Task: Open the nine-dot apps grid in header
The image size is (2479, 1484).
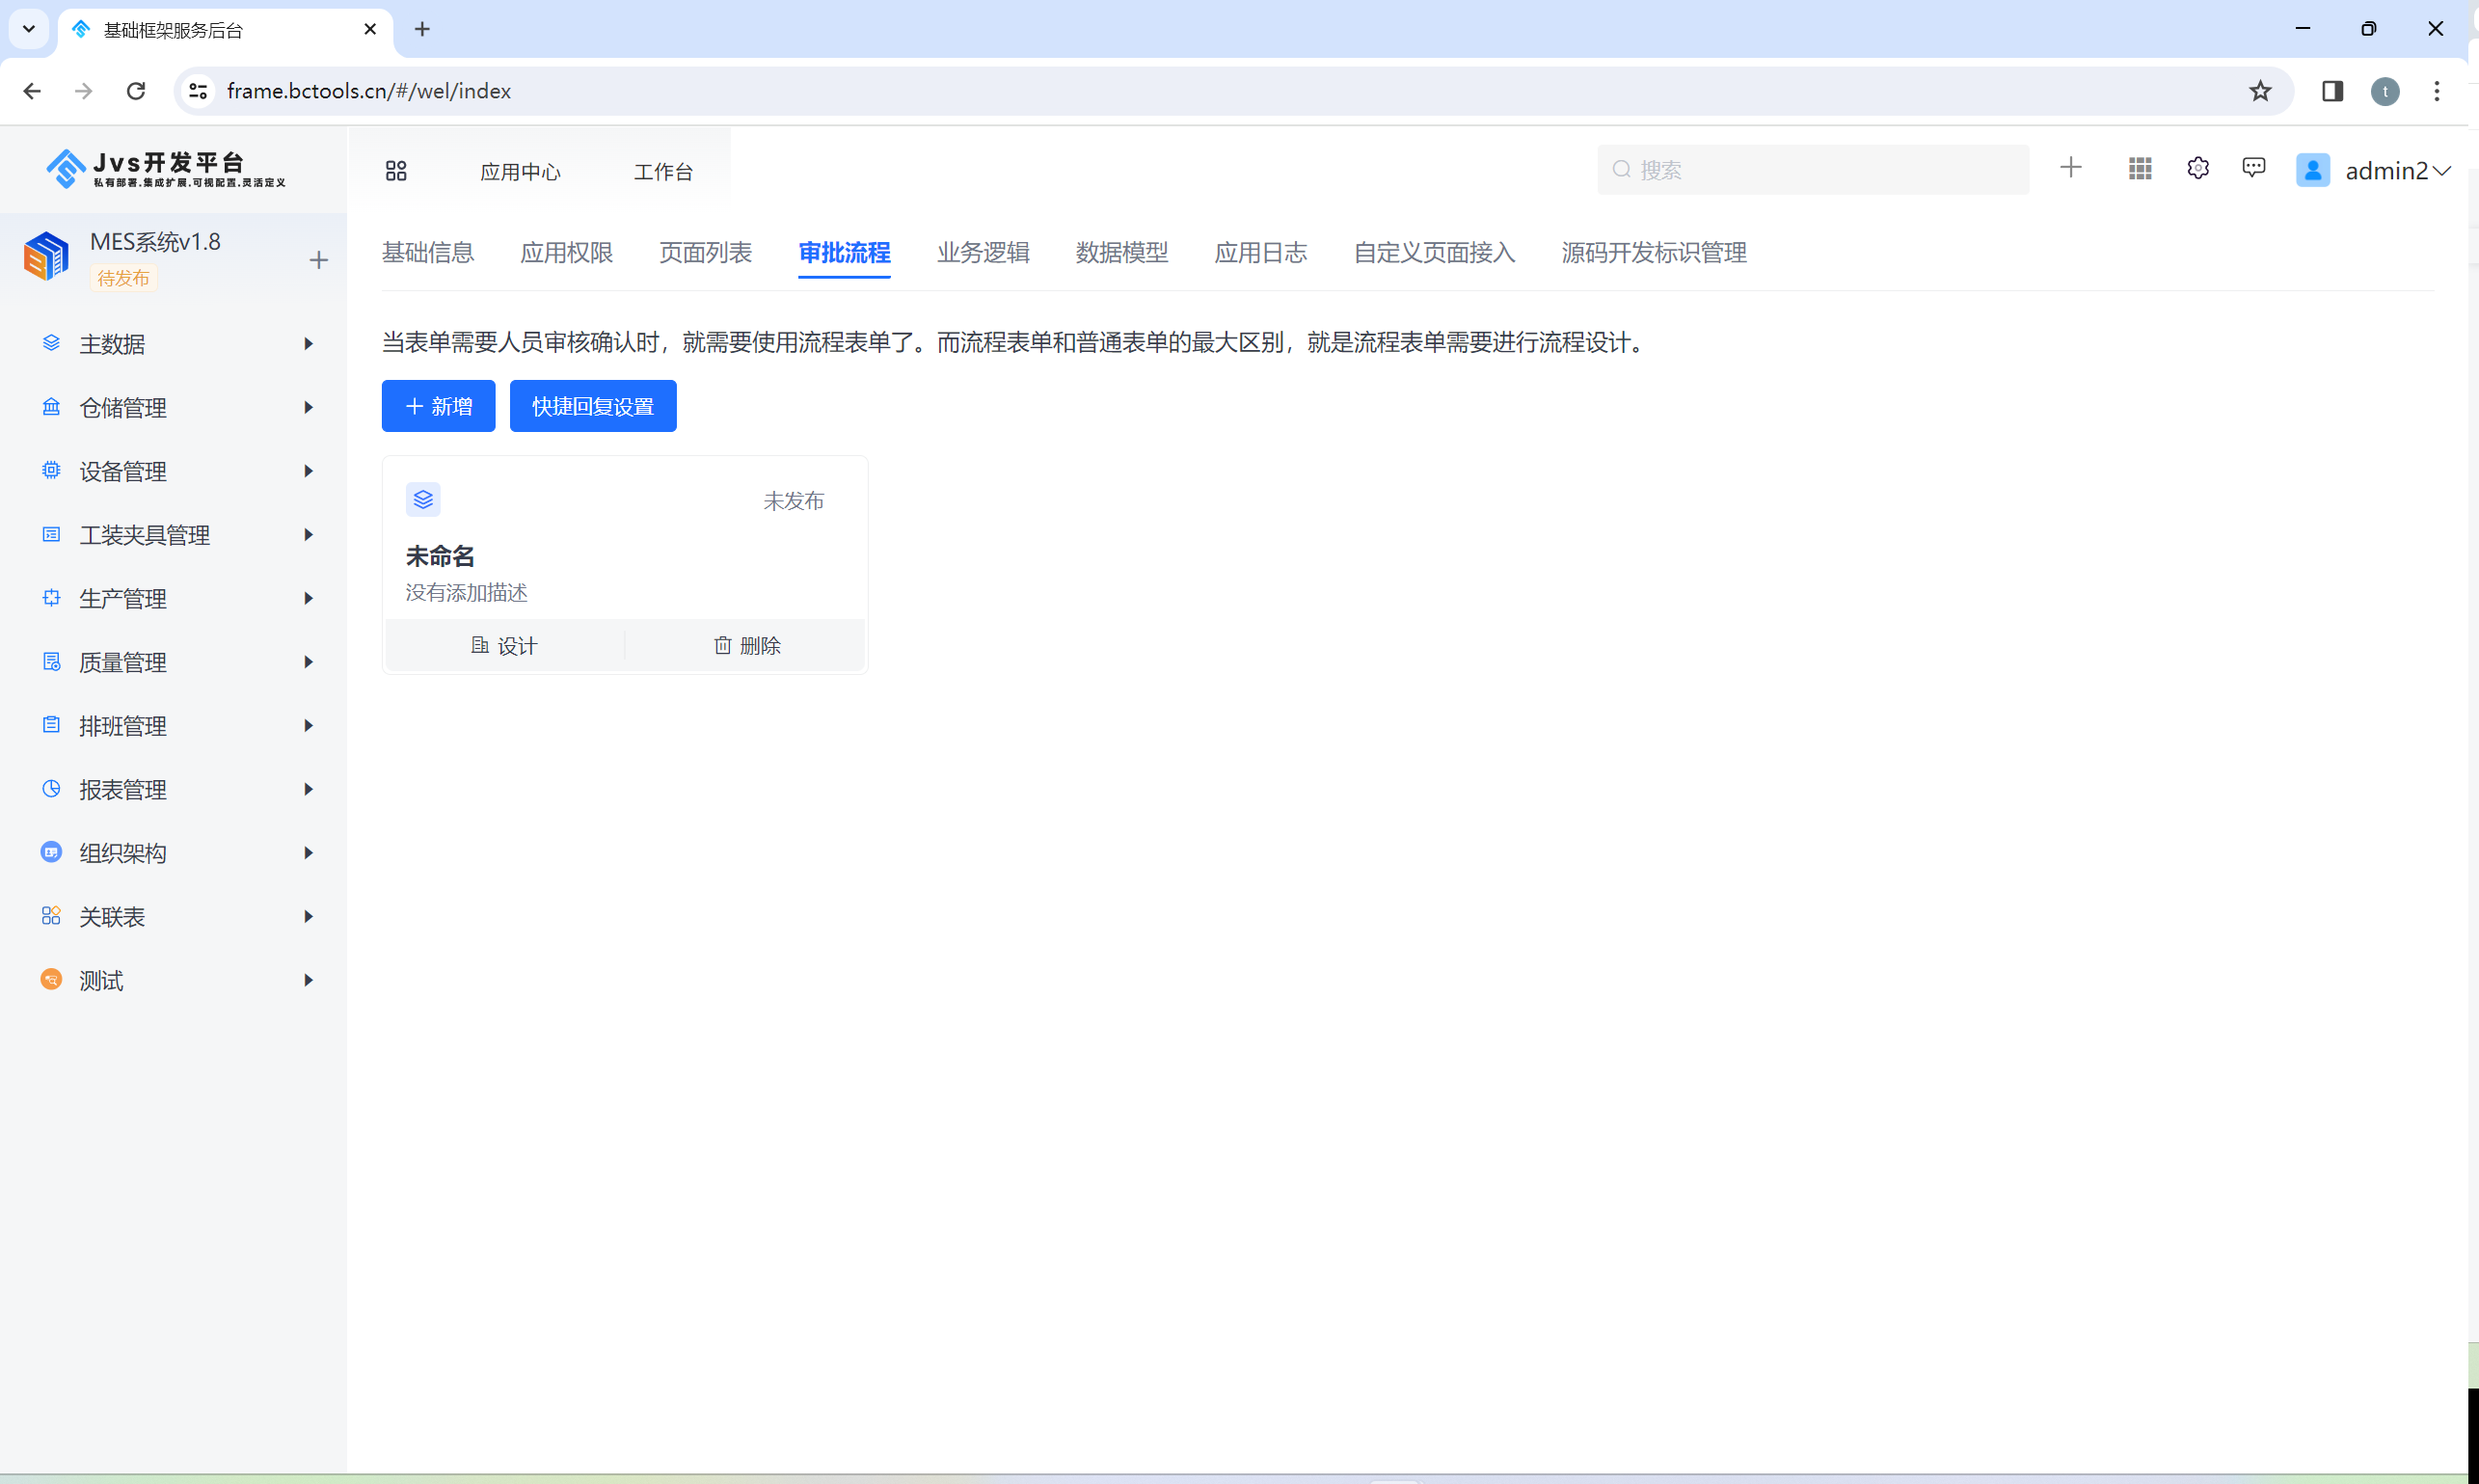Action: pyautogui.click(x=2140, y=169)
